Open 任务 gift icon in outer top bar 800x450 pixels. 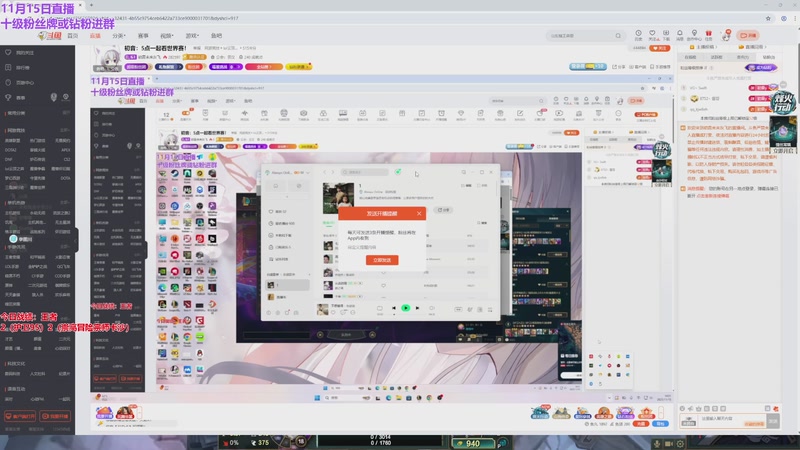(708, 35)
